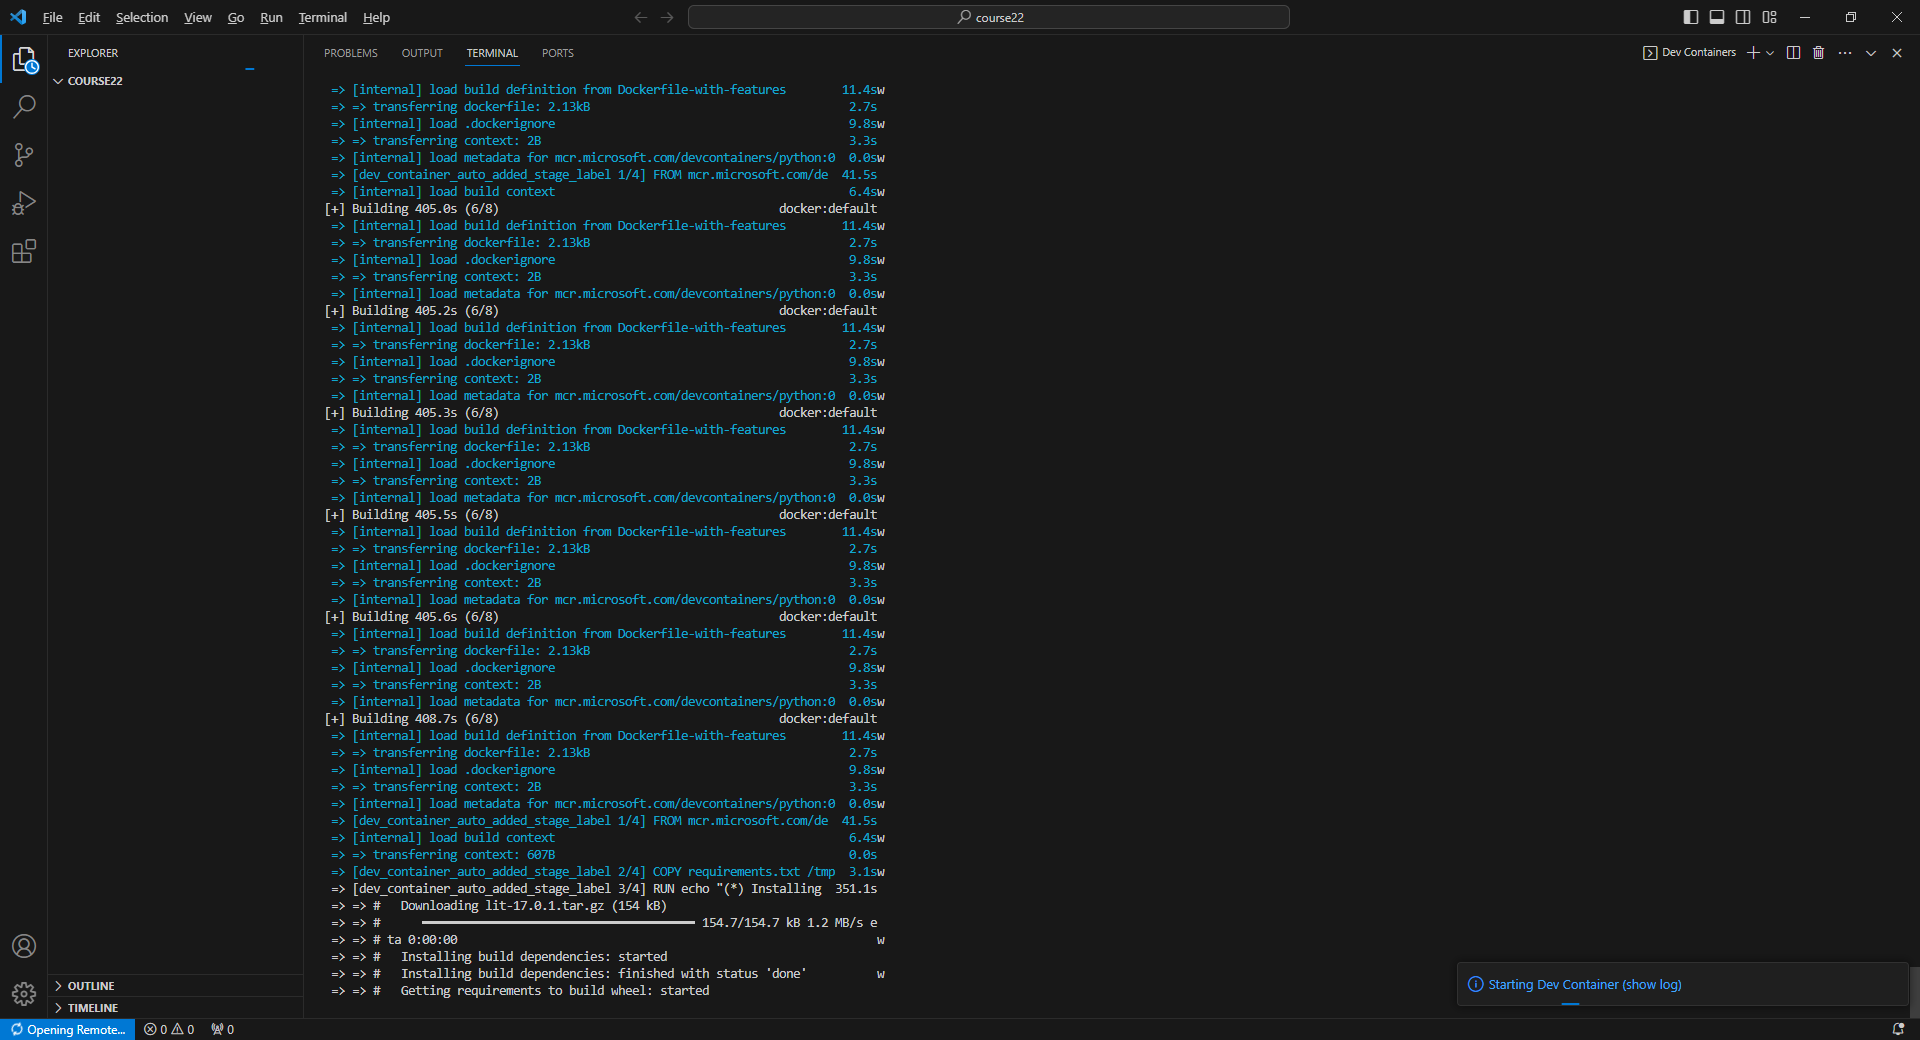Screen dimensions: 1920x1040
Task: Open notifications bell in status bar
Action: tap(1898, 1030)
